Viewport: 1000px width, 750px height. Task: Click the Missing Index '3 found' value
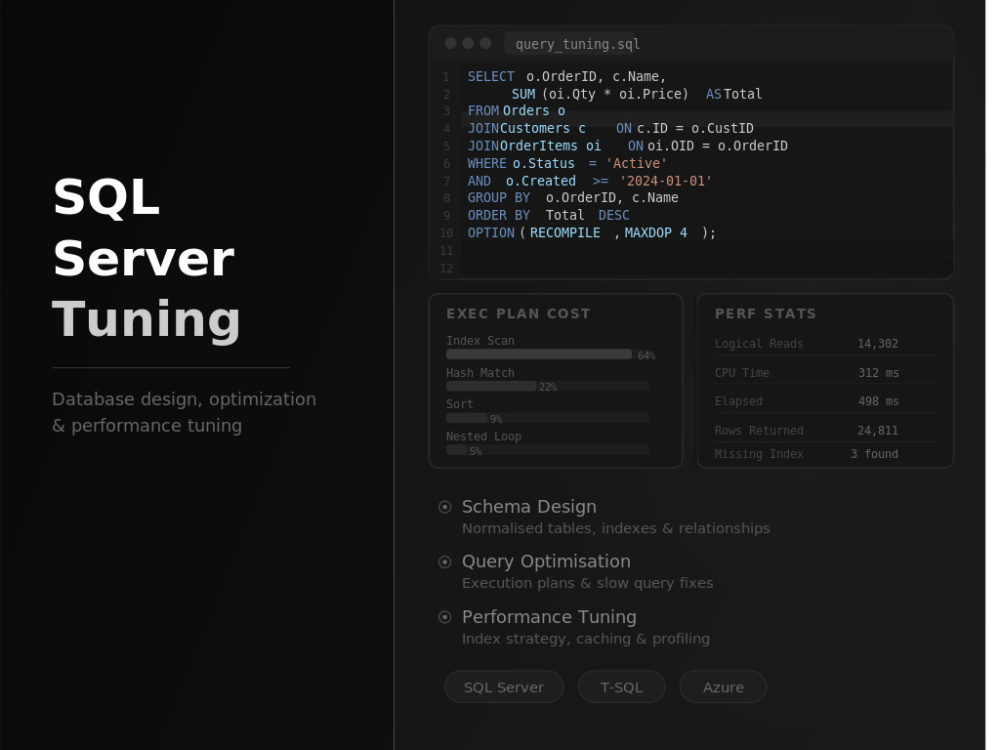click(x=874, y=454)
